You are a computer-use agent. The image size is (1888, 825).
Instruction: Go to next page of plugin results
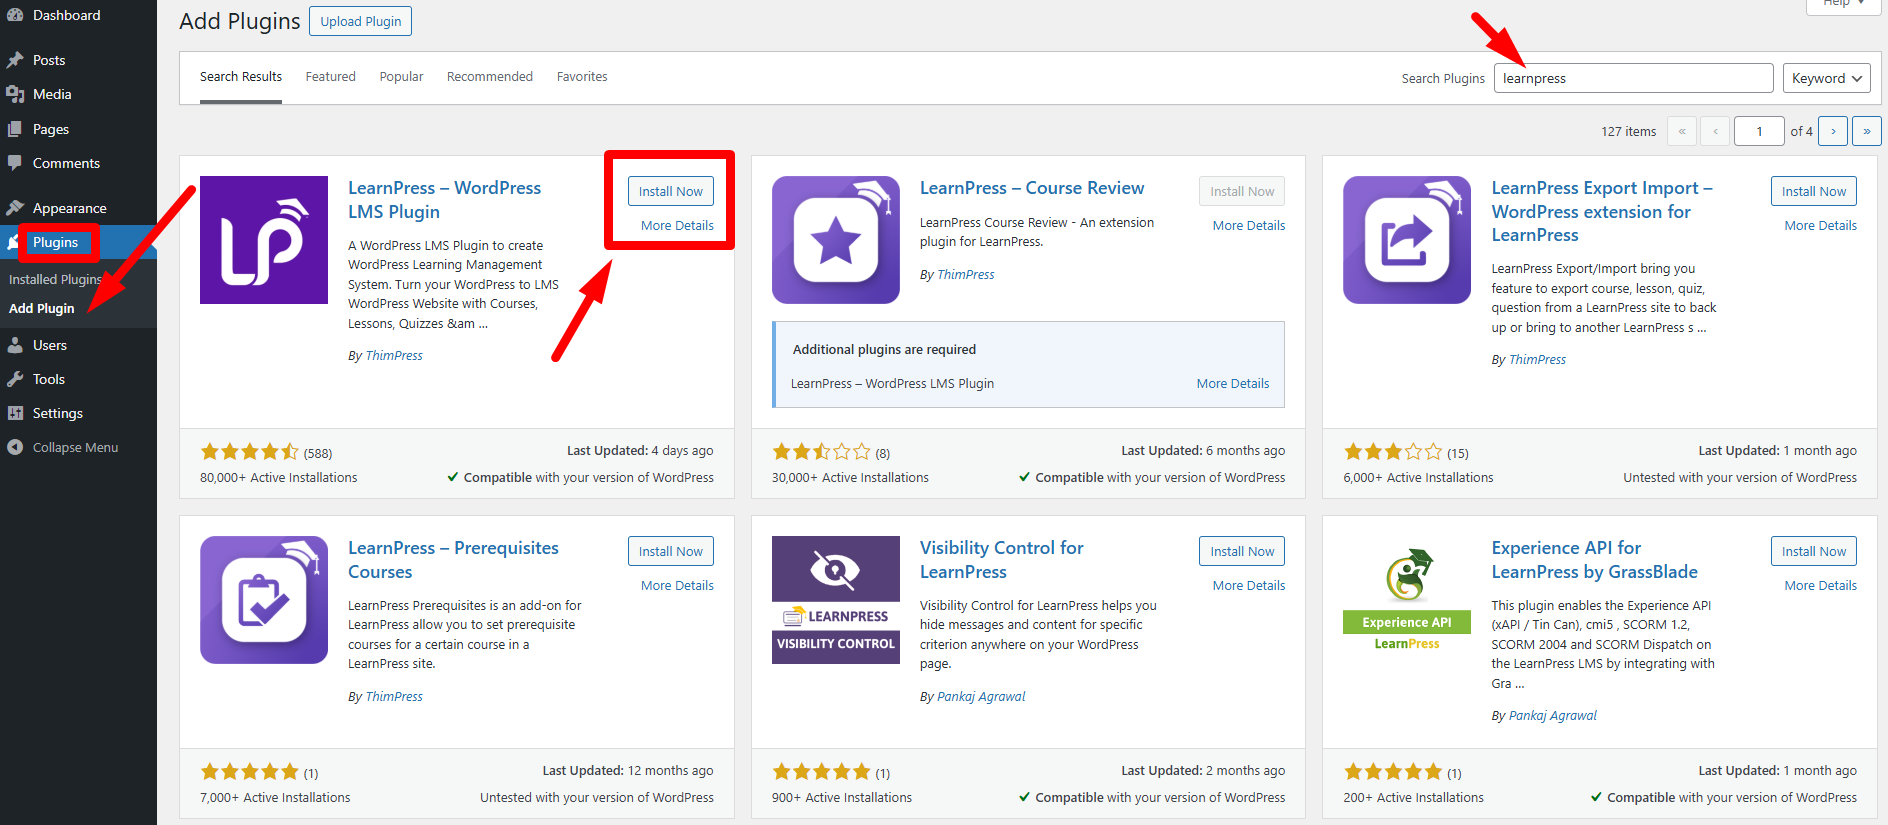click(x=1832, y=131)
